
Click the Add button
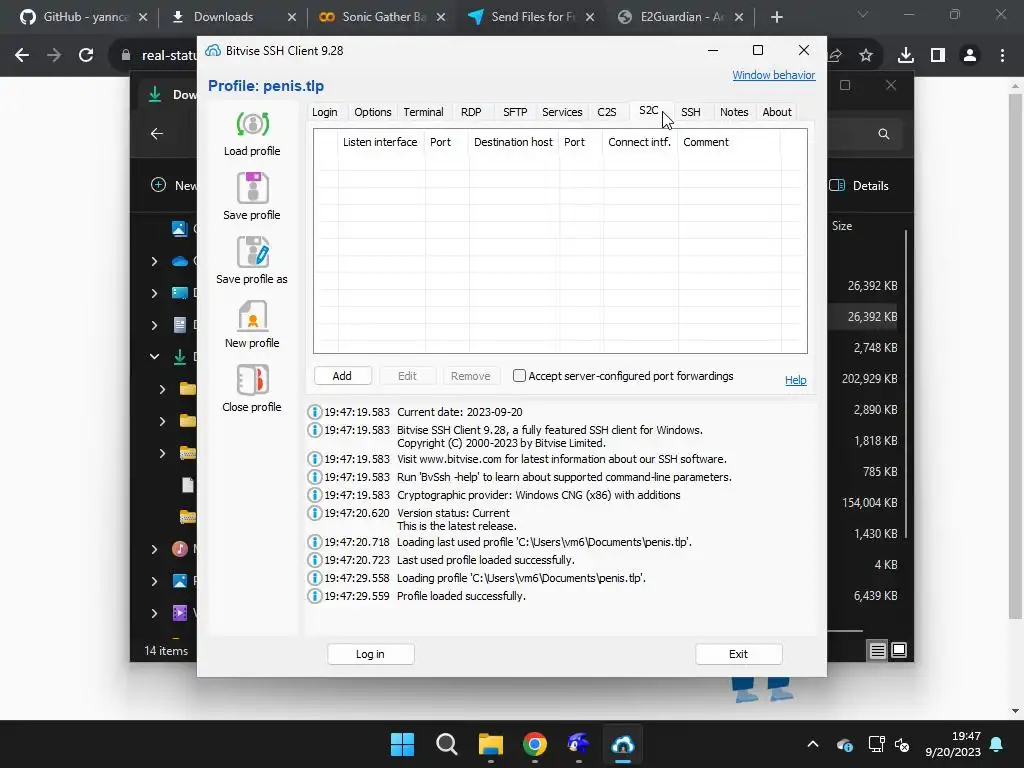342,376
